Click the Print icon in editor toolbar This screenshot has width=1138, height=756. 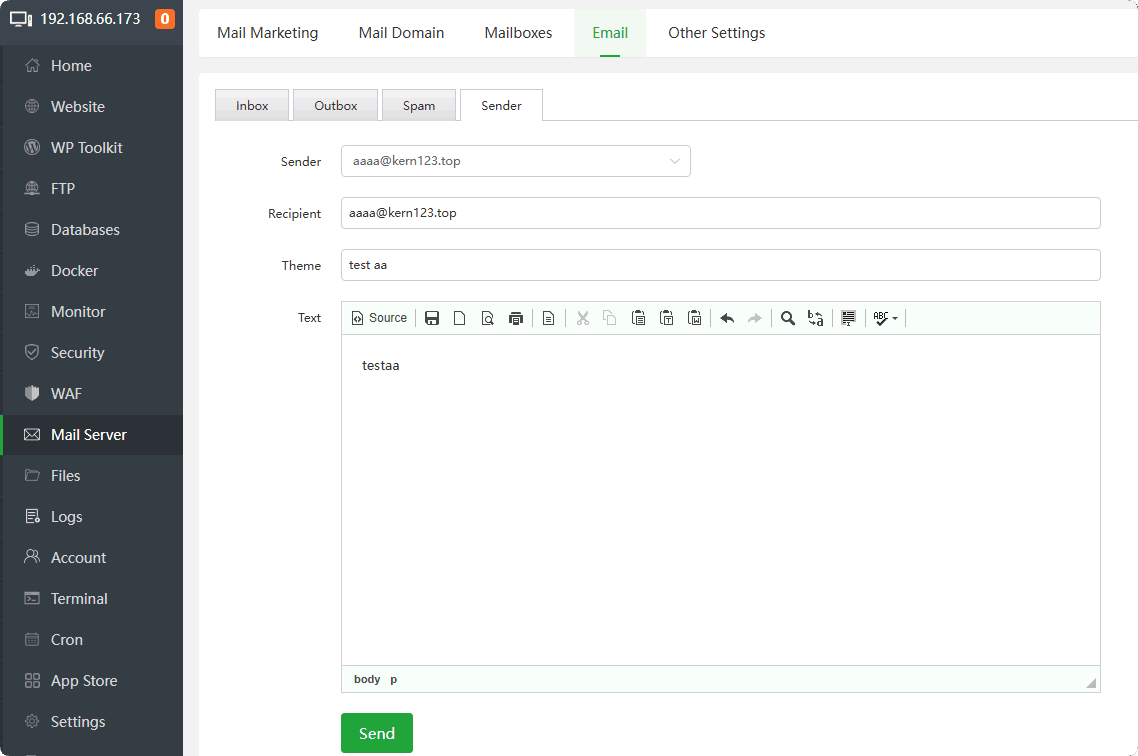(516, 318)
